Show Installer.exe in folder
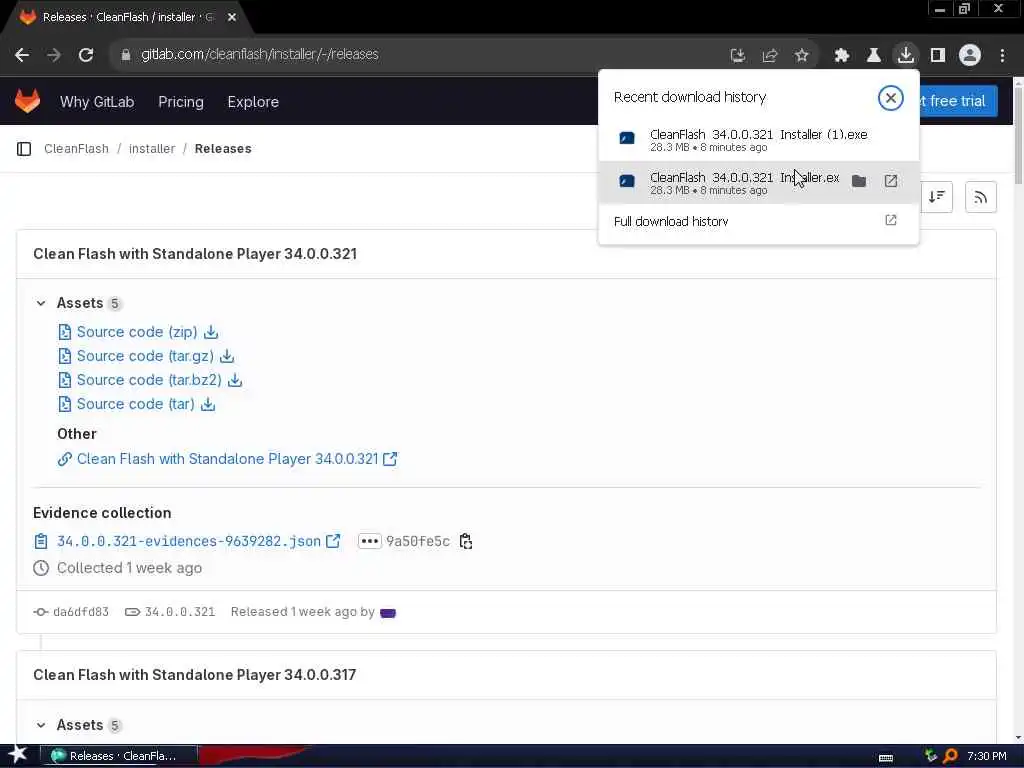 (859, 181)
